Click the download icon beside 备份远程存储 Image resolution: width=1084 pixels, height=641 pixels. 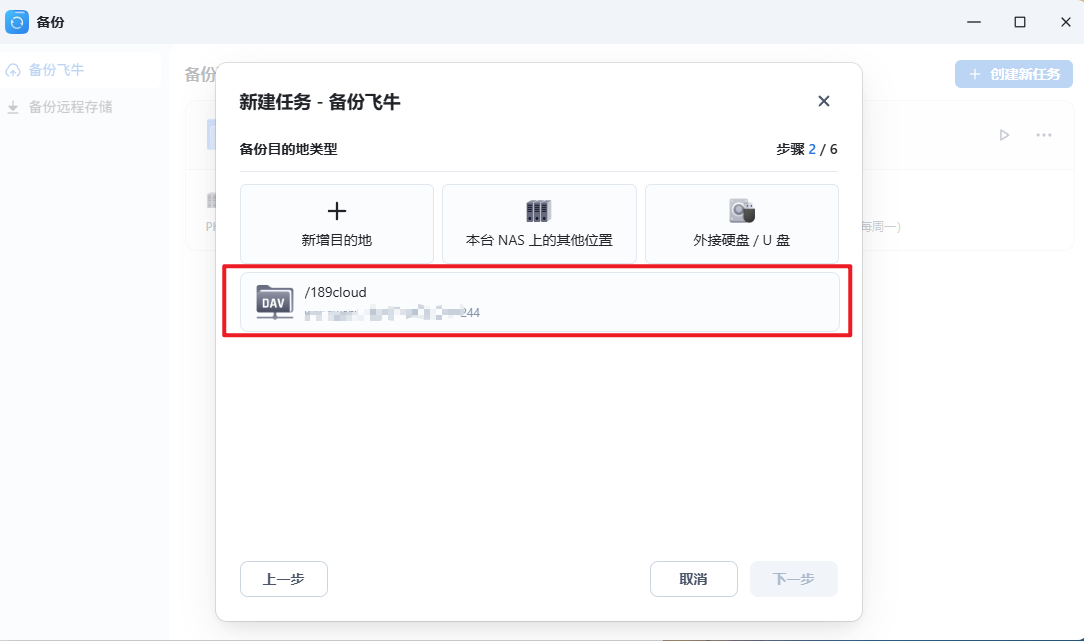[x=13, y=107]
